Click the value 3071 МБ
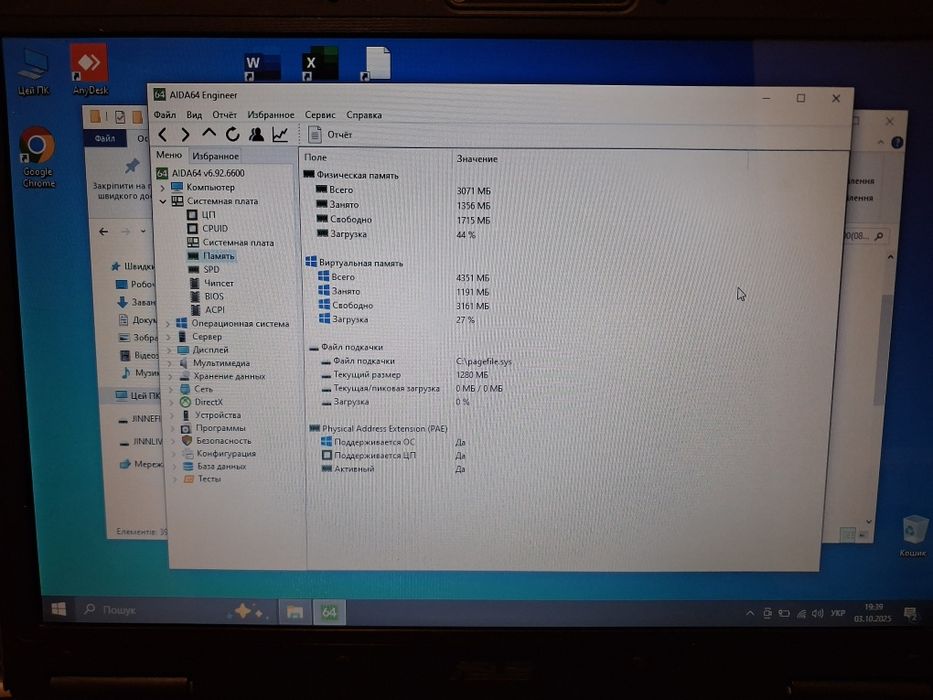Screen dimensions: 933x700 pos(474,191)
